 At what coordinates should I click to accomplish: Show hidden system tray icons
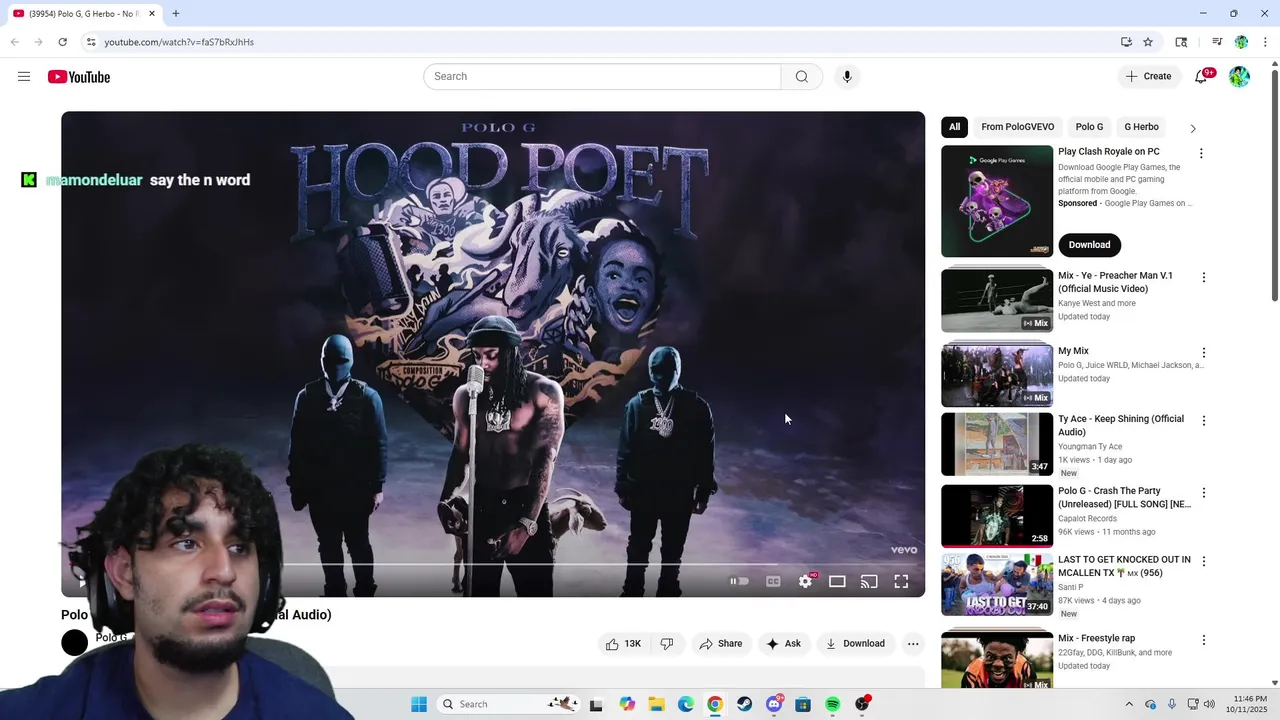[x=1129, y=704]
